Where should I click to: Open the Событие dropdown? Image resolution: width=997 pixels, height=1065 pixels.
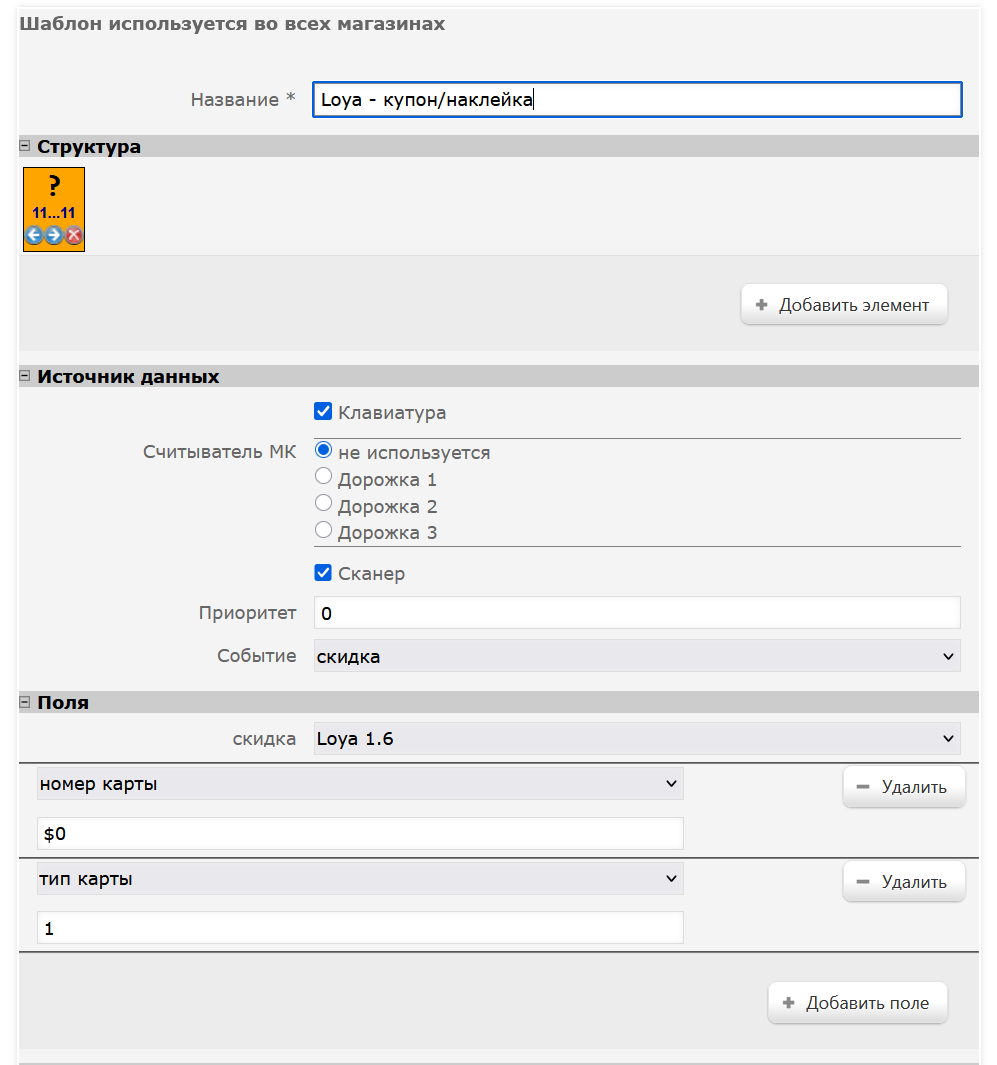point(636,656)
